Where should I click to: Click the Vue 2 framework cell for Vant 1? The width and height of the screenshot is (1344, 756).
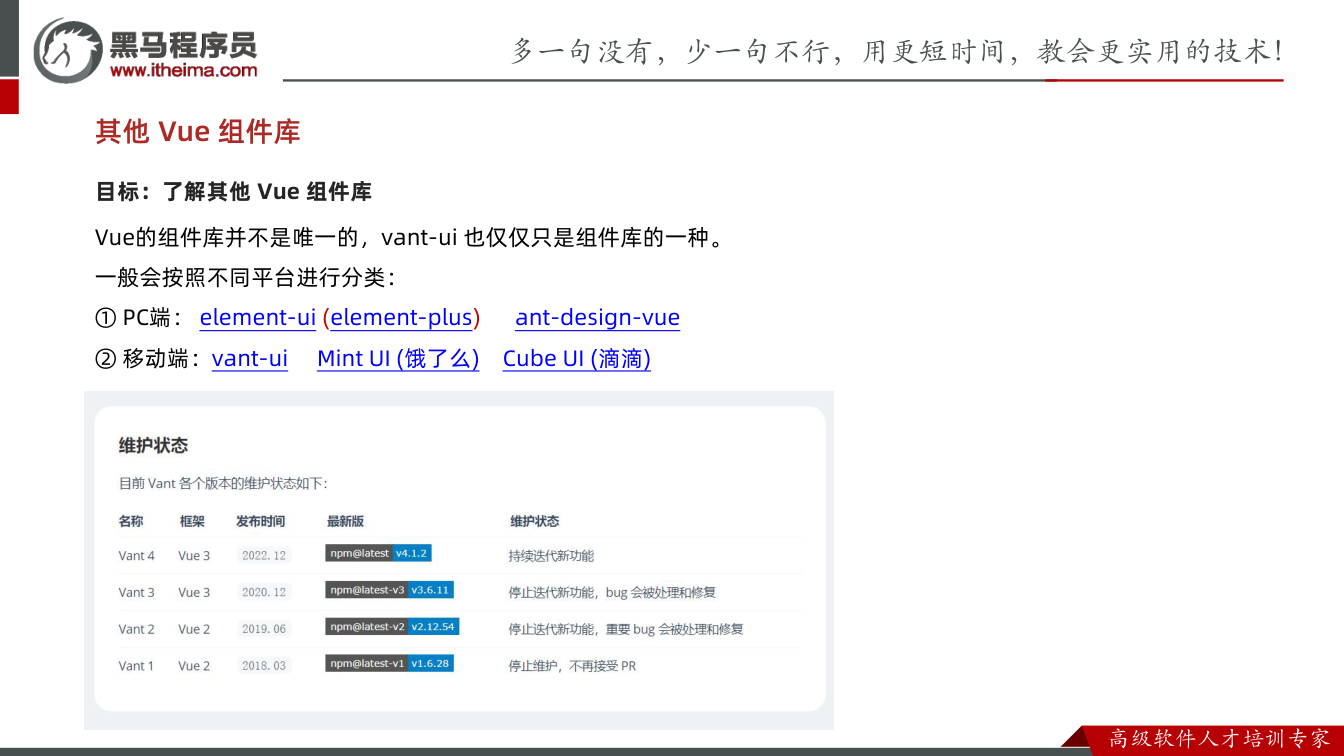pos(194,666)
